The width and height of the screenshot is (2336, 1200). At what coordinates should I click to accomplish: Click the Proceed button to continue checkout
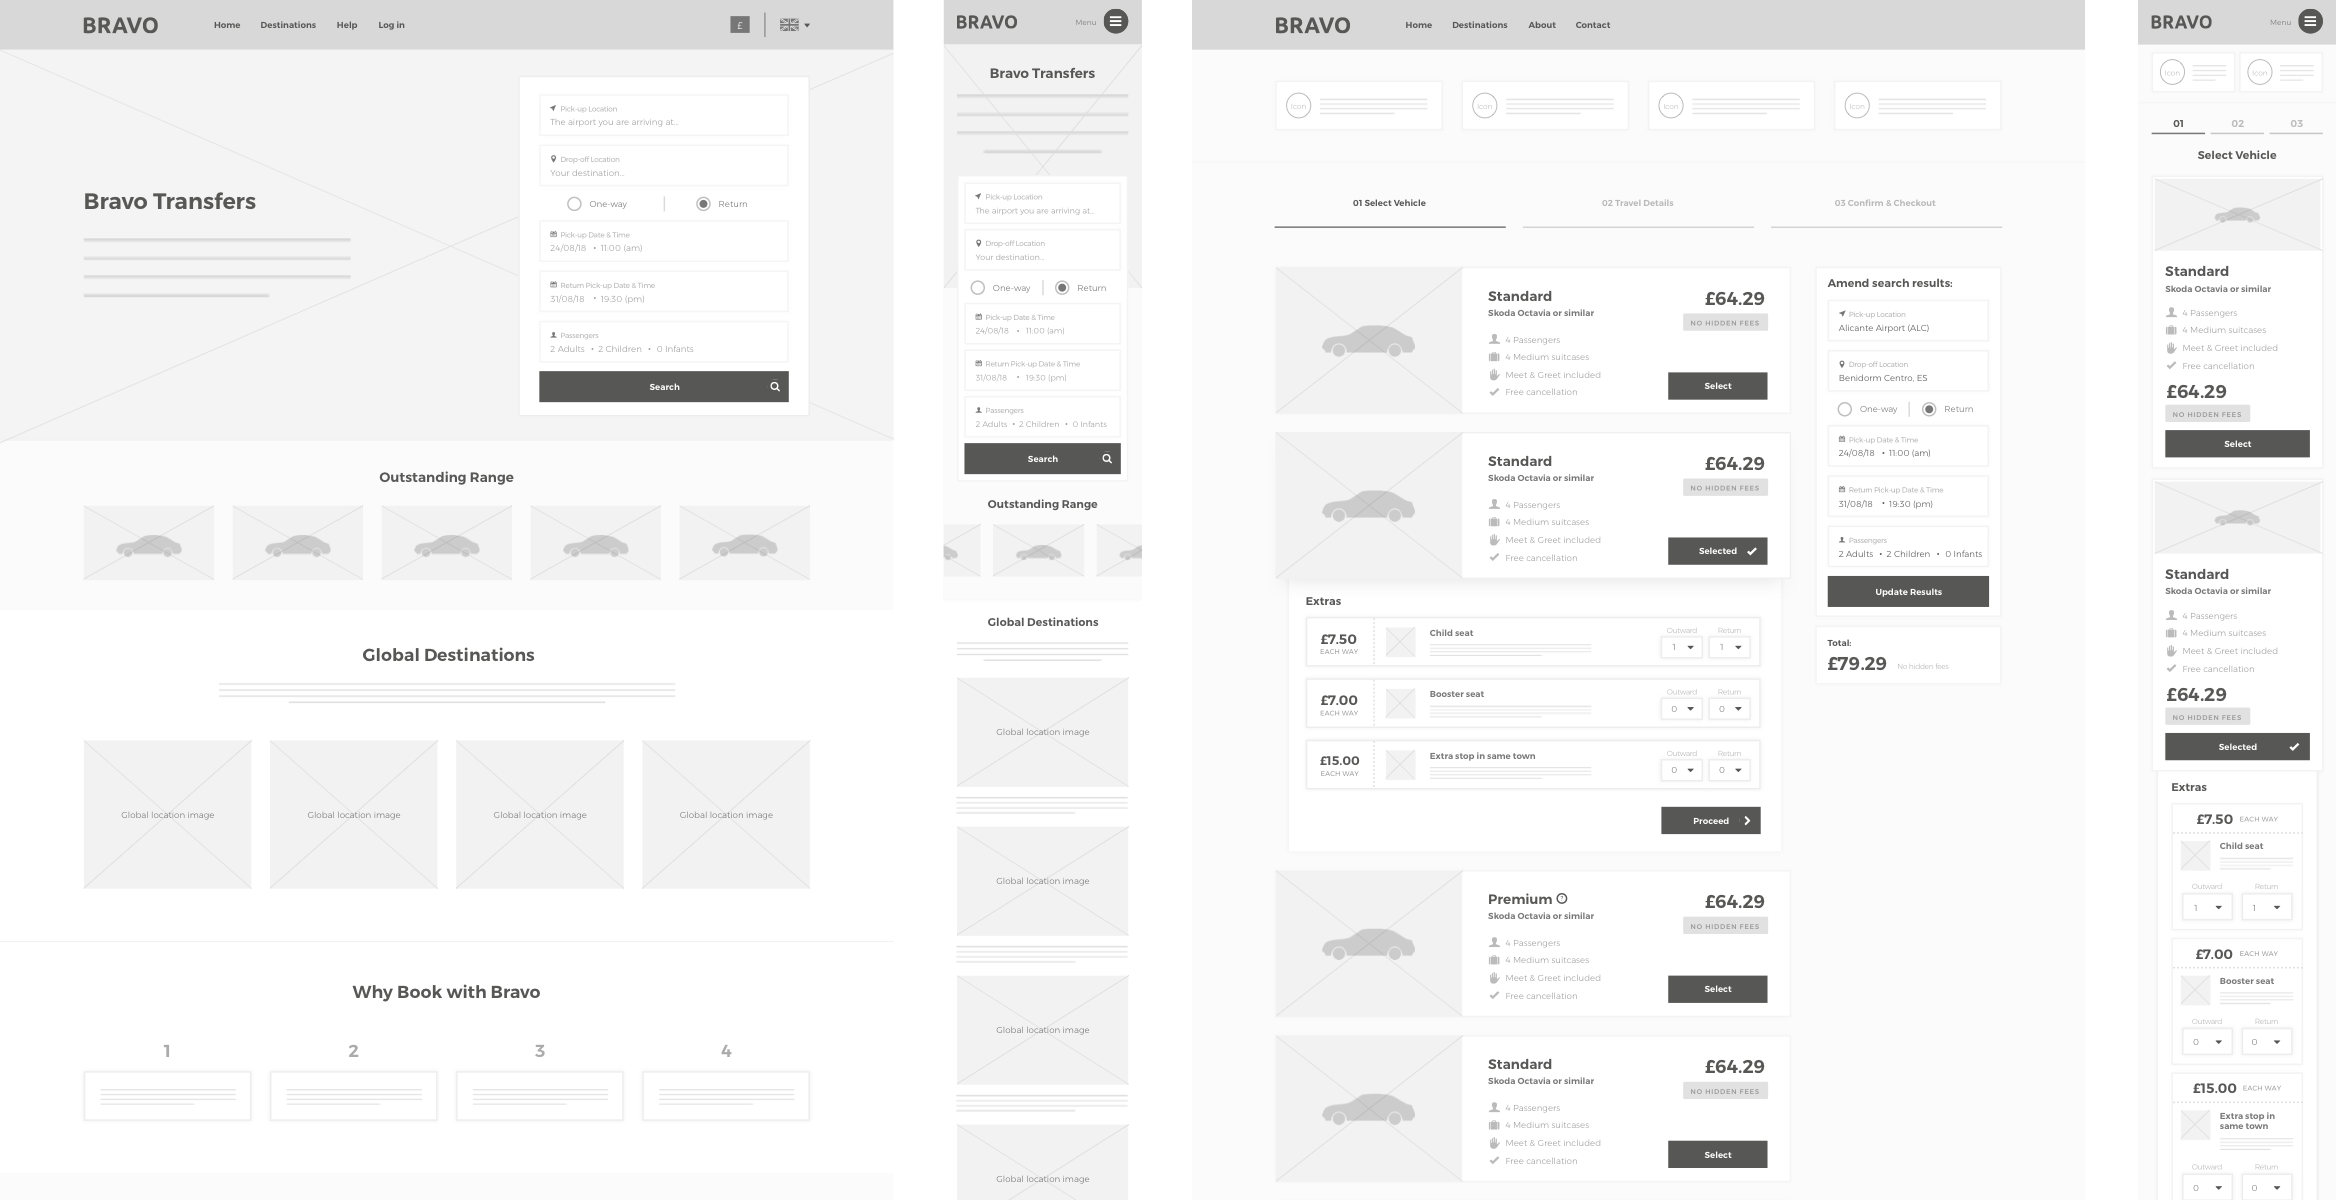(1710, 819)
